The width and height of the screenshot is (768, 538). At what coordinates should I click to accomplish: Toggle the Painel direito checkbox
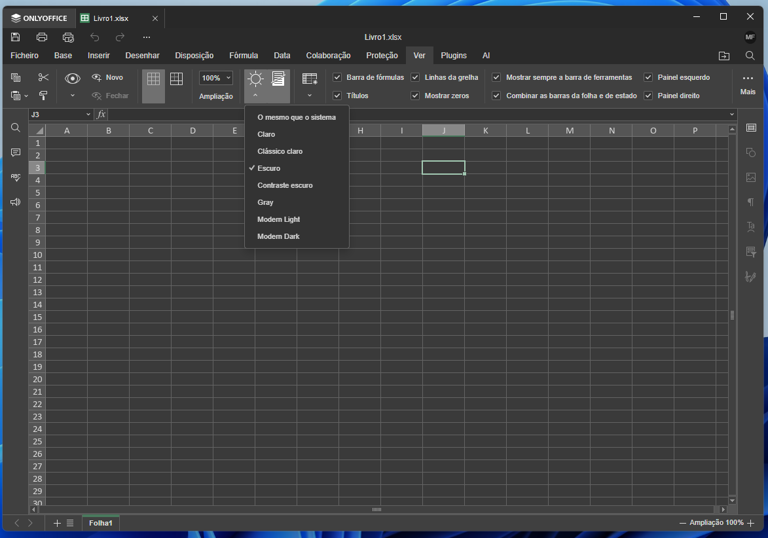[x=648, y=96]
